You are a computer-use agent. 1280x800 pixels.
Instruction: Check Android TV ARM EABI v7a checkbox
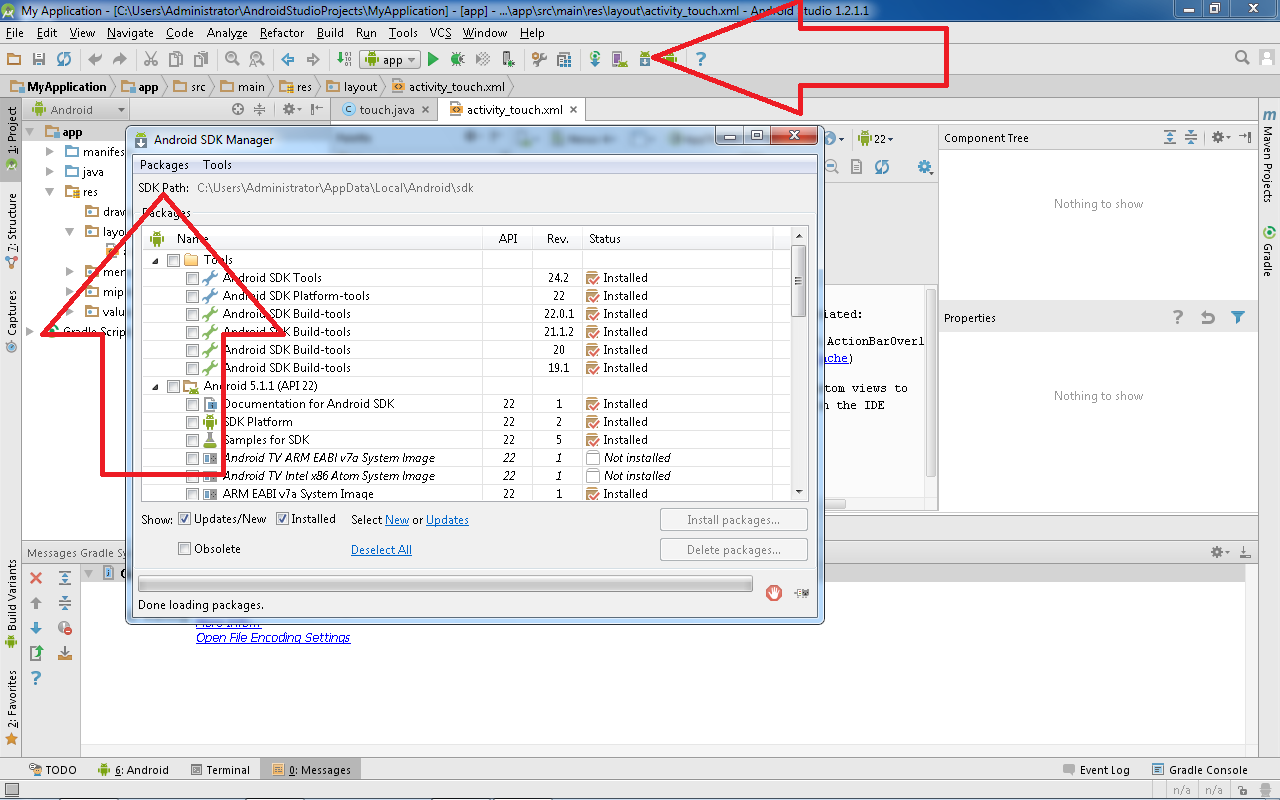(x=192, y=458)
